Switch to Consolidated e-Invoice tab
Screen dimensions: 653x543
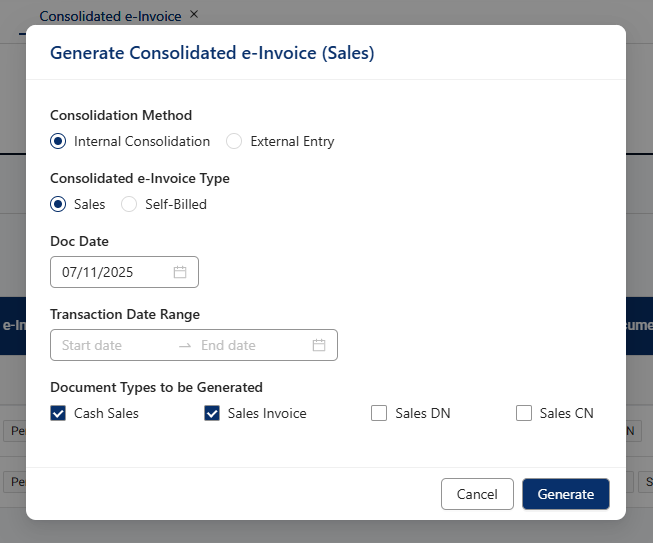pos(110,16)
